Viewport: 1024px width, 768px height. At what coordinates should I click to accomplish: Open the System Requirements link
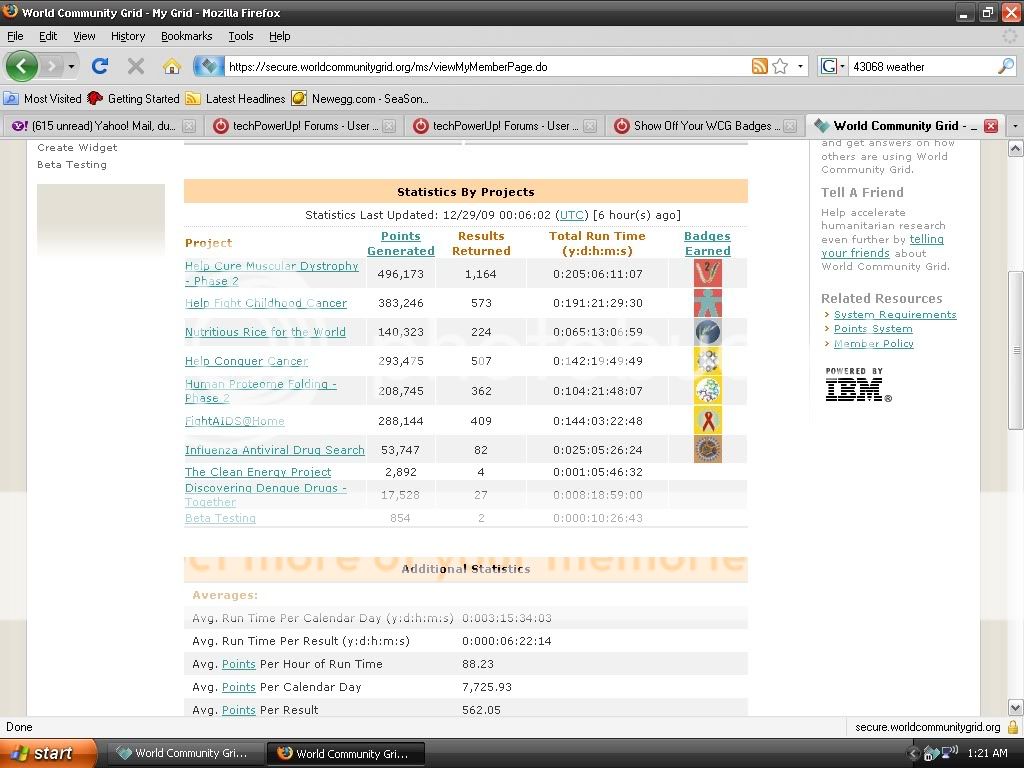point(895,315)
